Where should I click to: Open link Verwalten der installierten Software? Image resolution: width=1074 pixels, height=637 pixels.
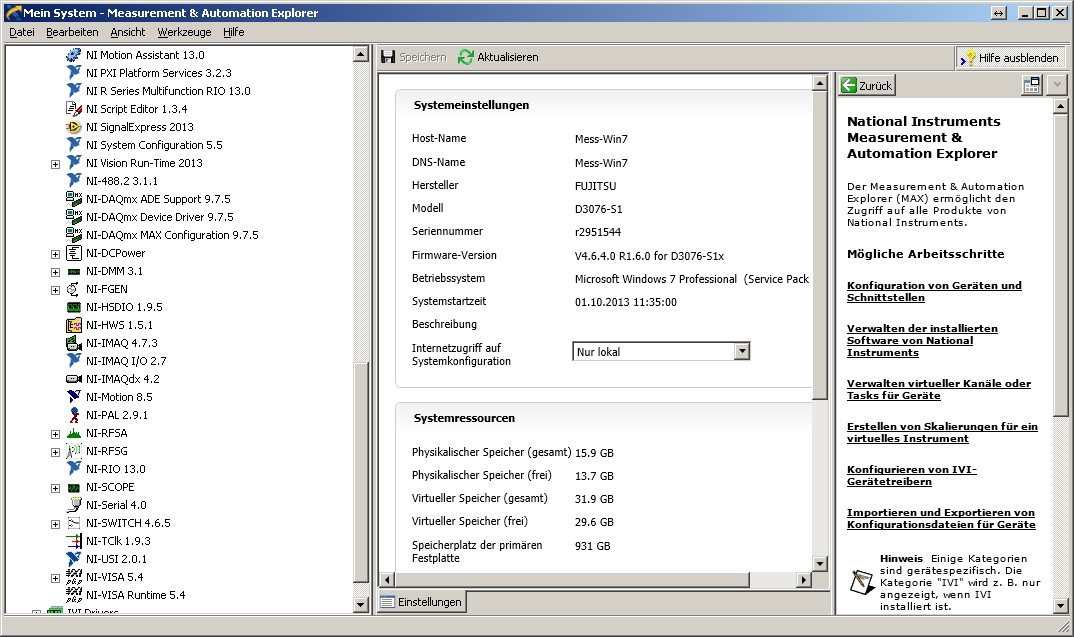[x=922, y=340]
